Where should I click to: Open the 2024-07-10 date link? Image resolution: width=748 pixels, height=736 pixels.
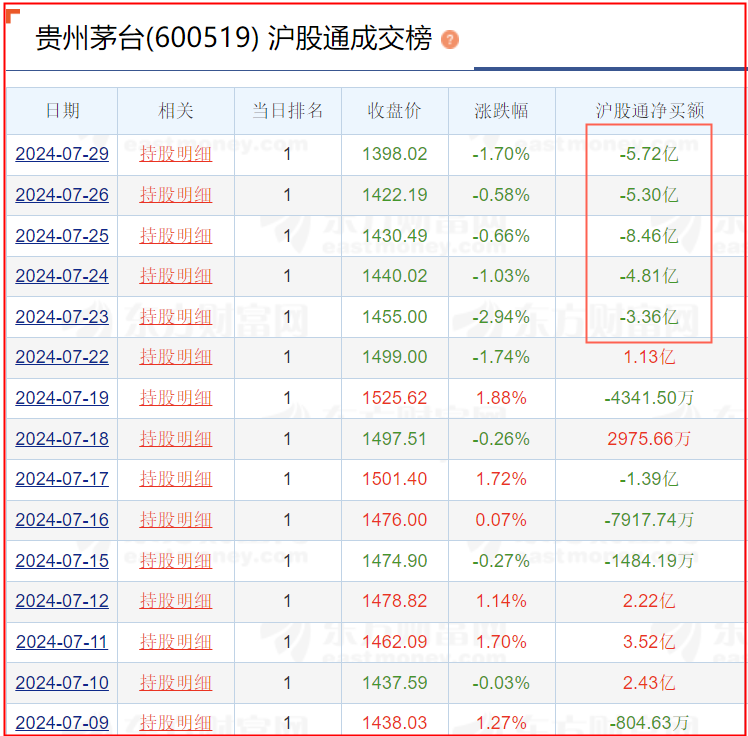[x=62, y=683]
